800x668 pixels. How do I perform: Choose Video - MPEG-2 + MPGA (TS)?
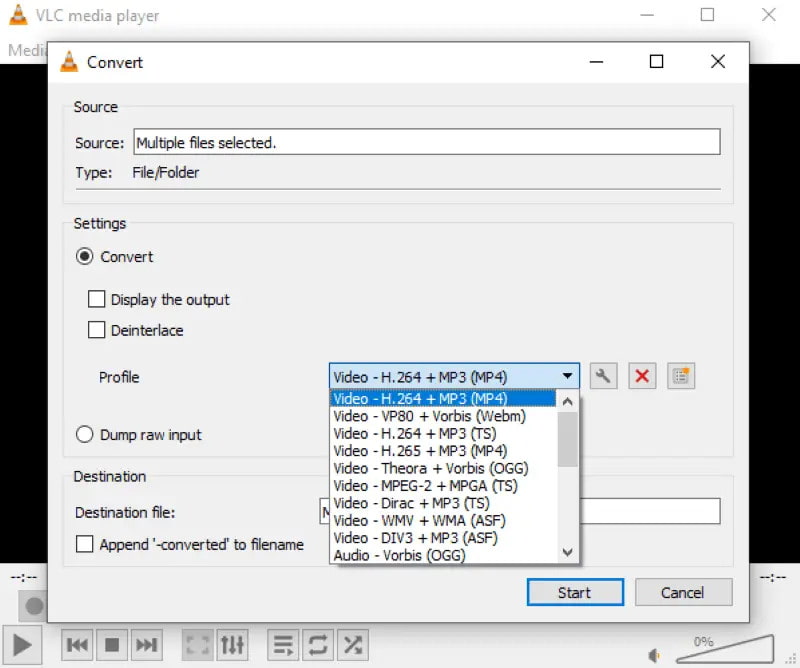click(443, 485)
